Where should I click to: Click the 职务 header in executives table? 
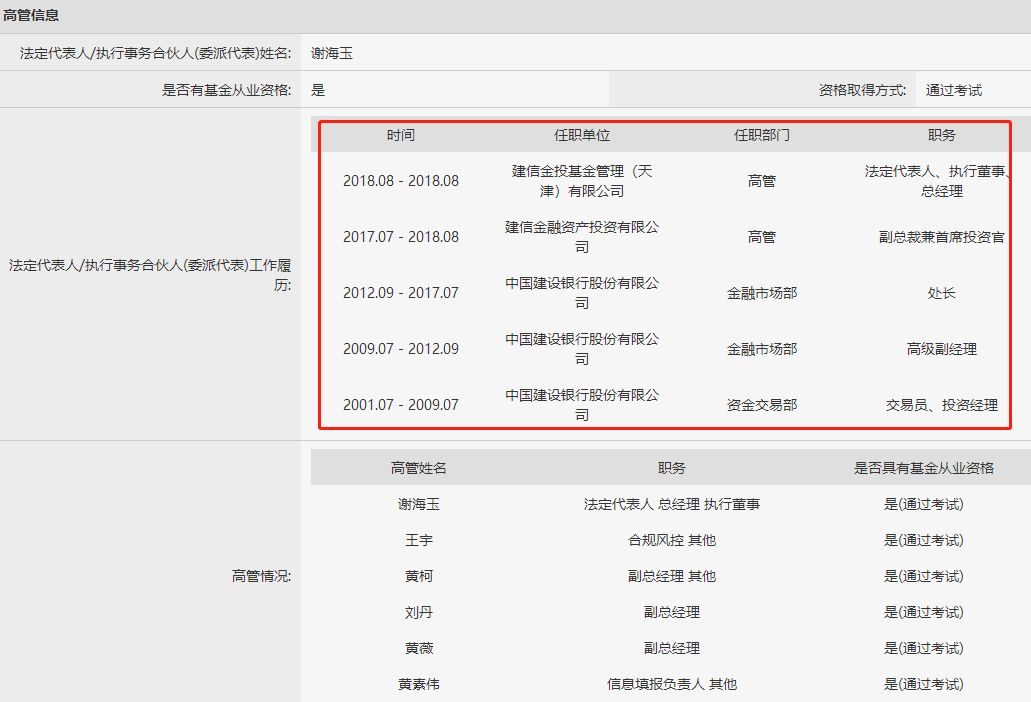[x=671, y=467]
